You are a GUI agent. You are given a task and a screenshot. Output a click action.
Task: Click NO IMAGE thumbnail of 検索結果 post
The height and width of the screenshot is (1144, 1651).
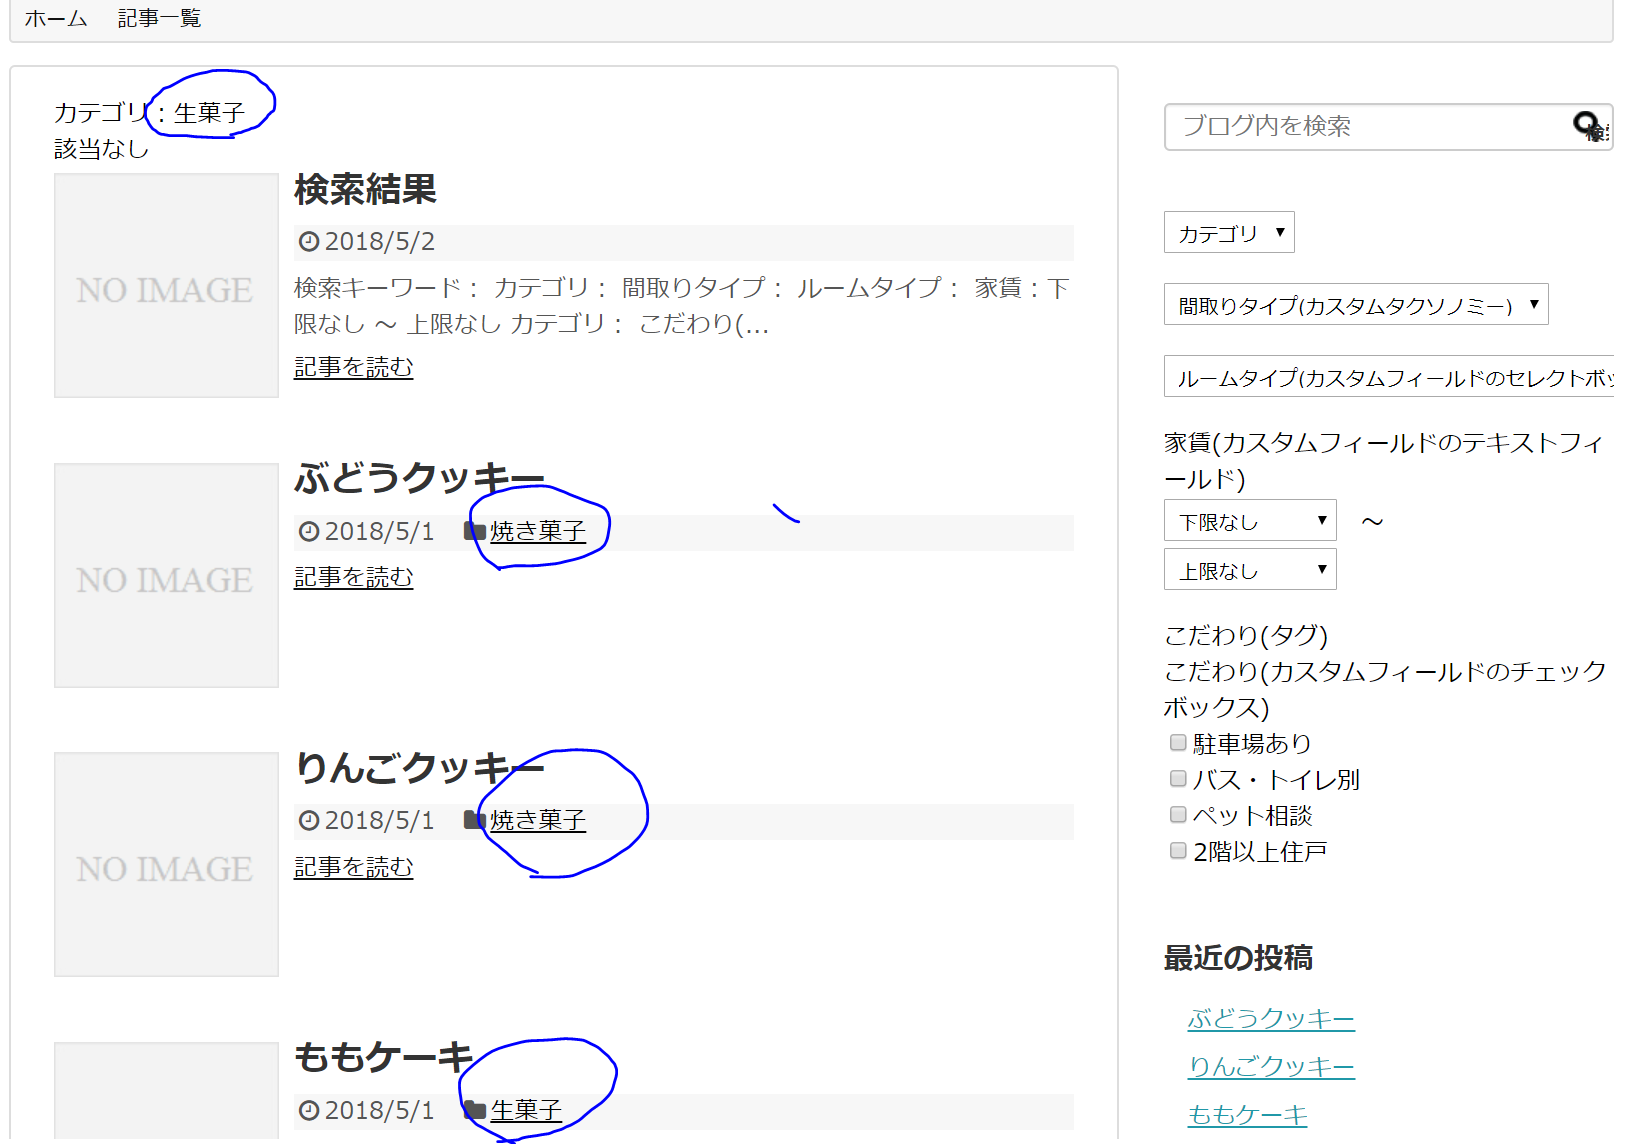point(166,286)
